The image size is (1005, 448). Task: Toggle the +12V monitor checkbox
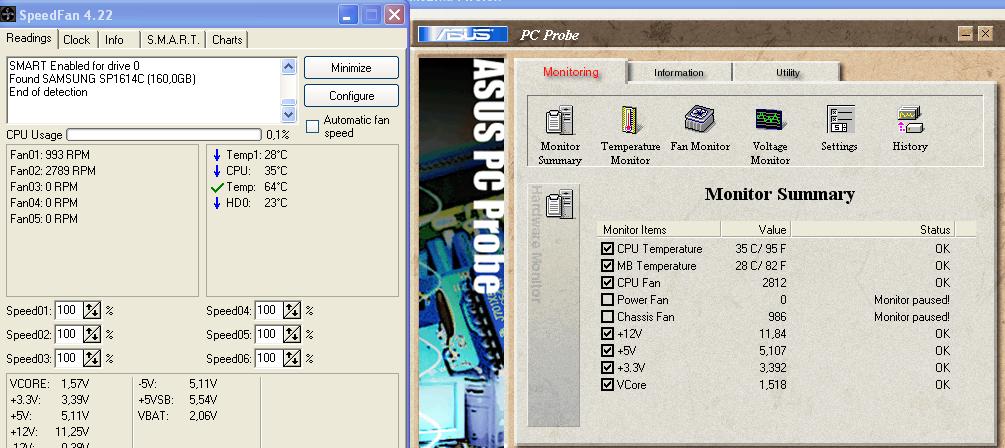(x=608, y=333)
